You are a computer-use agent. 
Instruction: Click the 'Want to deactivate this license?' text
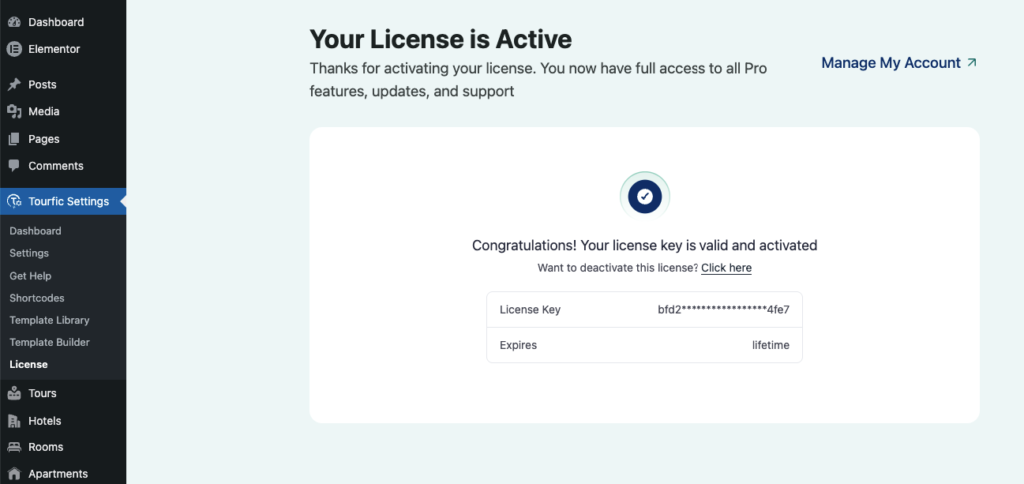coord(618,268)
